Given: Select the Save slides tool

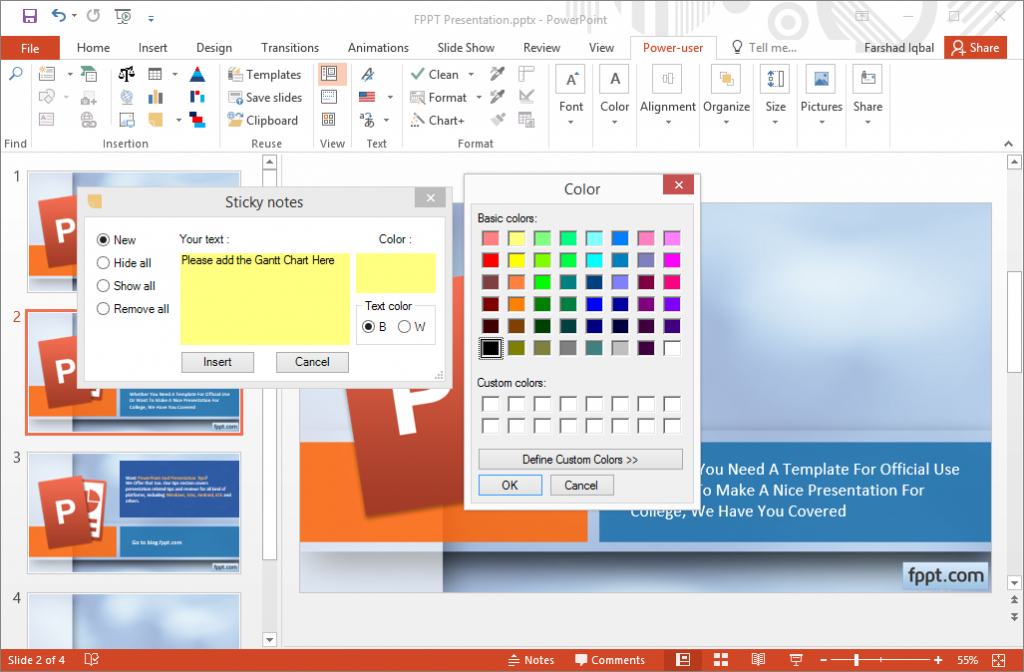Looking at the screenshot, I should 266,97.
